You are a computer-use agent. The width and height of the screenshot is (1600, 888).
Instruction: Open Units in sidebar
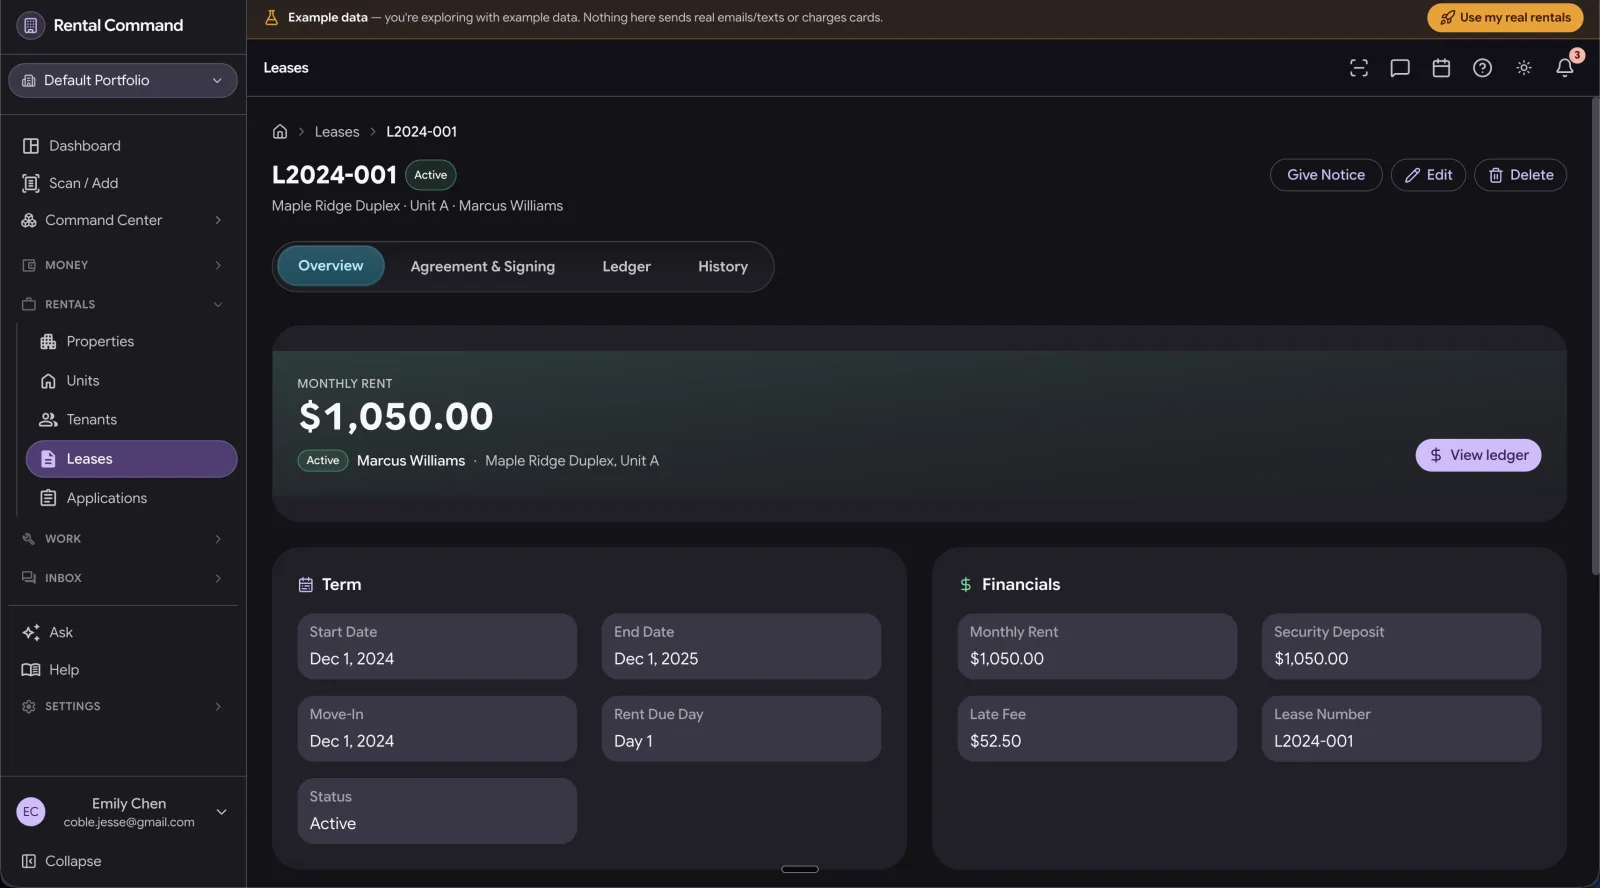point(131,381)
